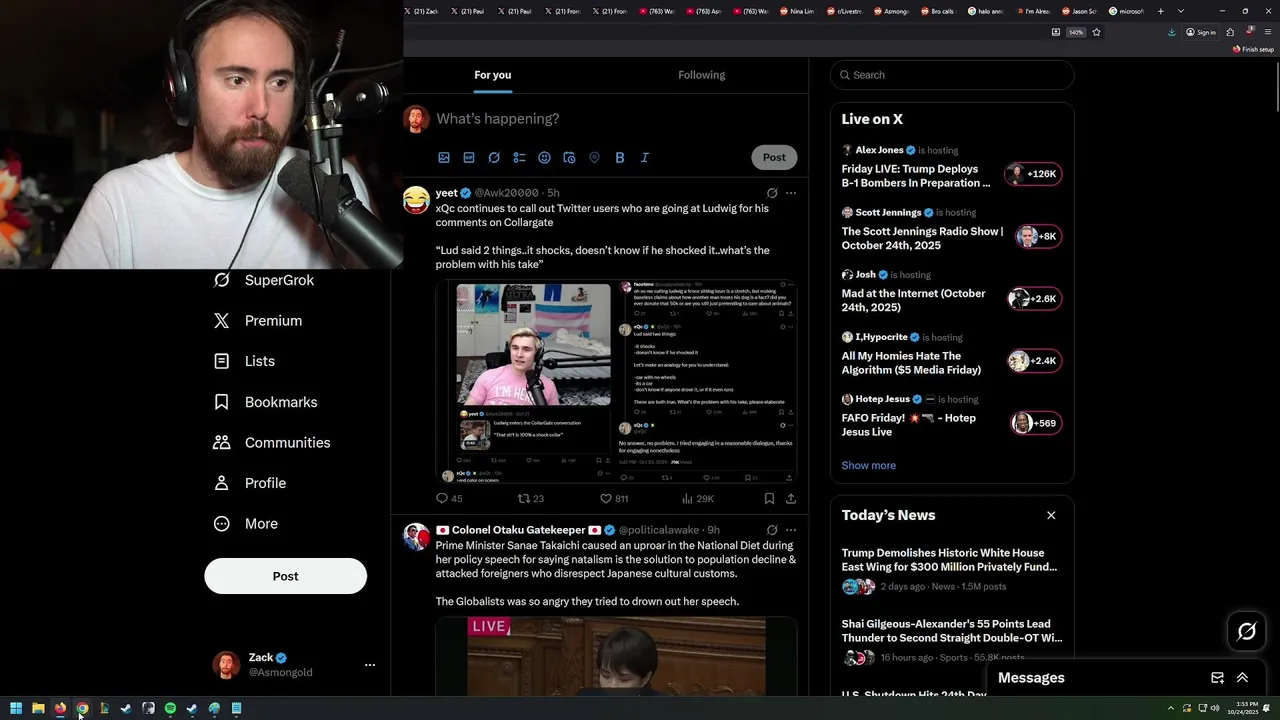The width and height of the screenshot is (1280, 720).
Task: Open Communities in the sidebar
Action: click(x=273, y=442)
